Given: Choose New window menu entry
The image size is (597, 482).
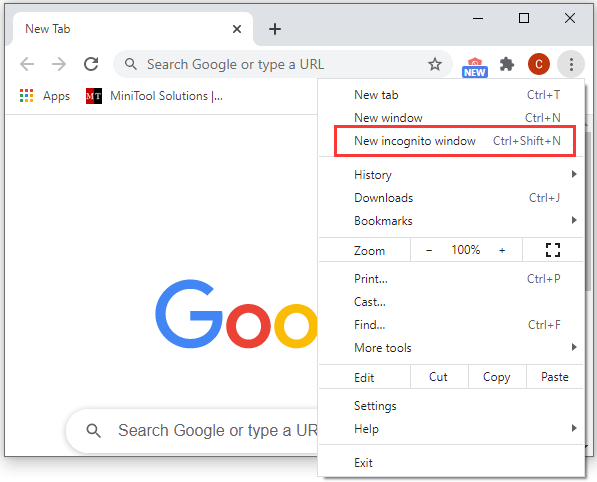Looking at the screenshot, I should 451,118.
